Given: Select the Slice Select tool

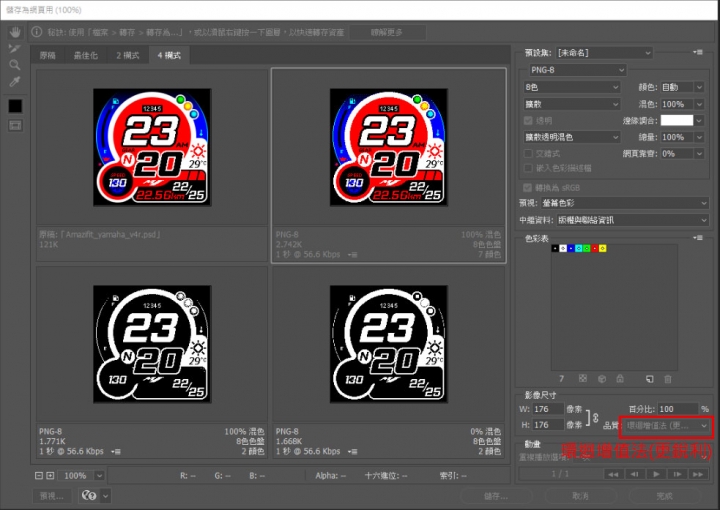Looking at the screenshot, I should click(15, 48).
